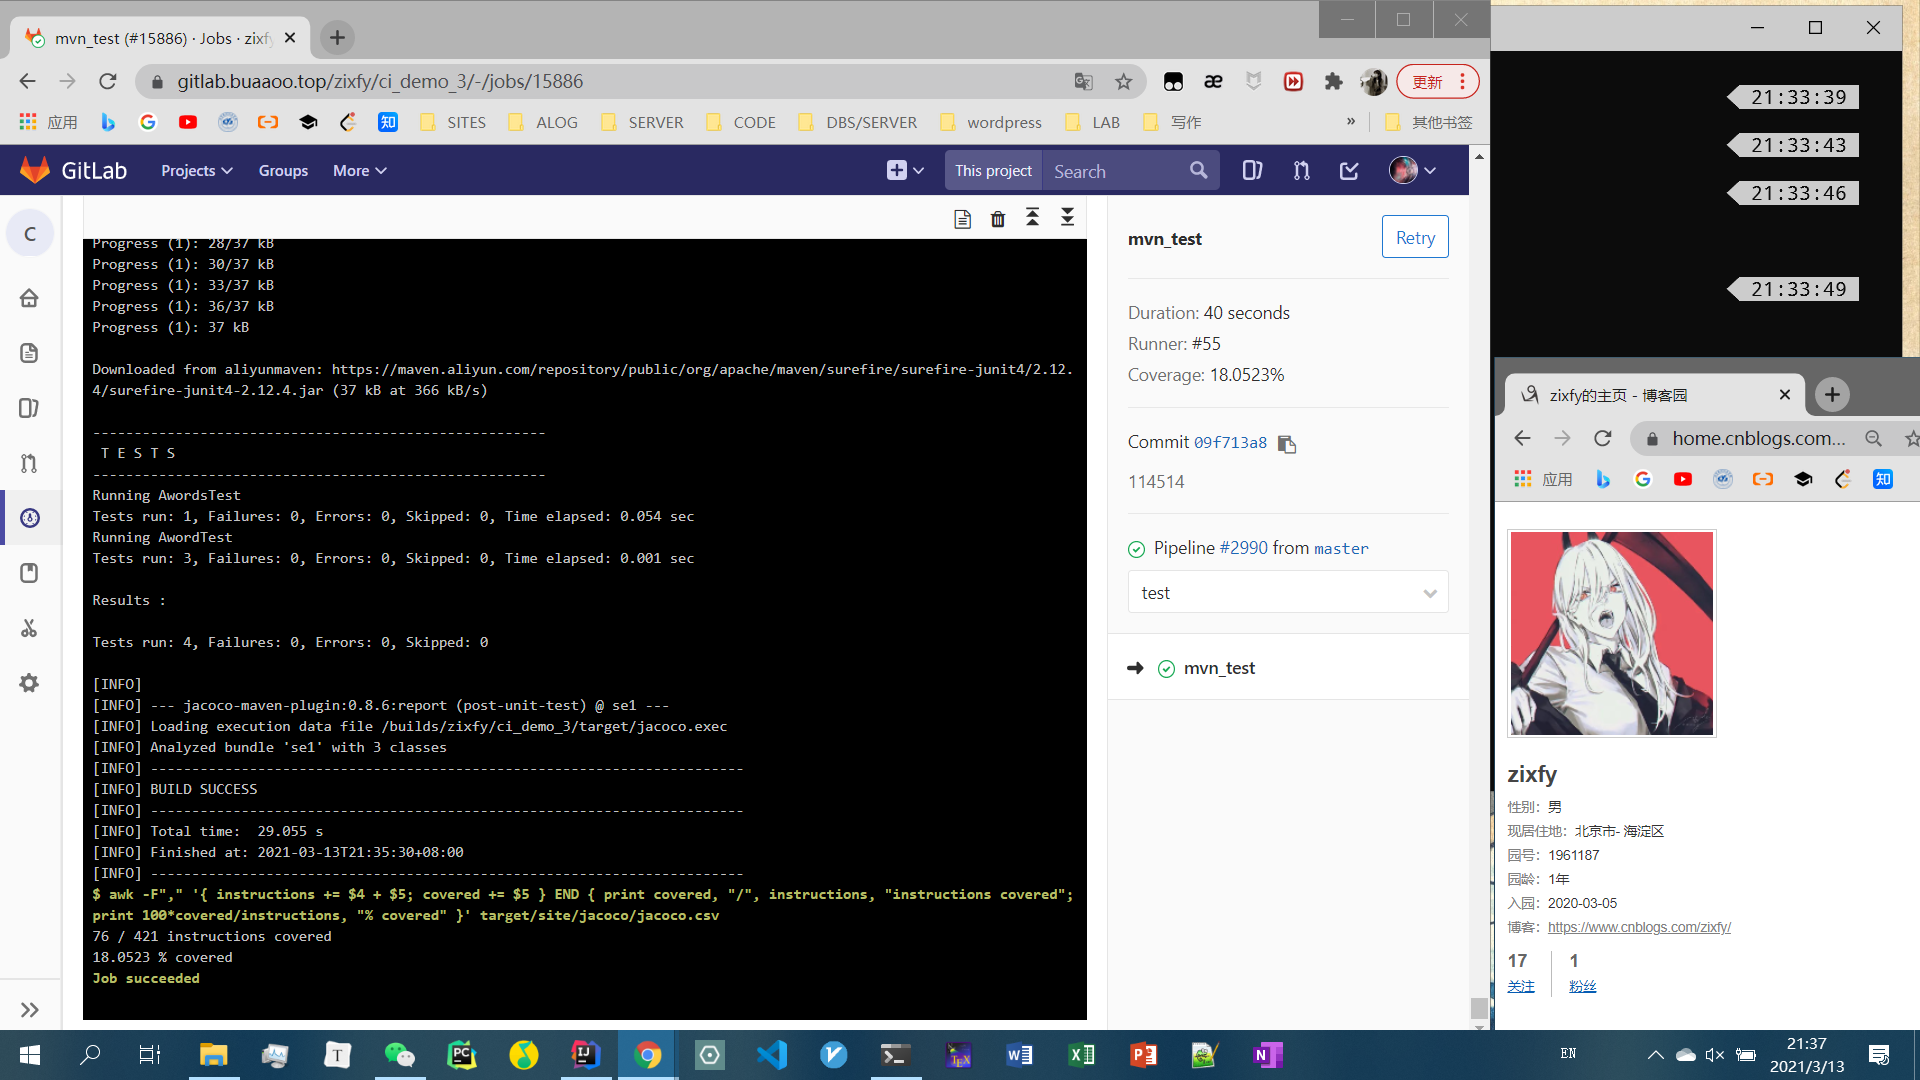This screenshot has width=1920, height=1080.
Task: Click the show complete raw log icon
Action: point(962,219)
